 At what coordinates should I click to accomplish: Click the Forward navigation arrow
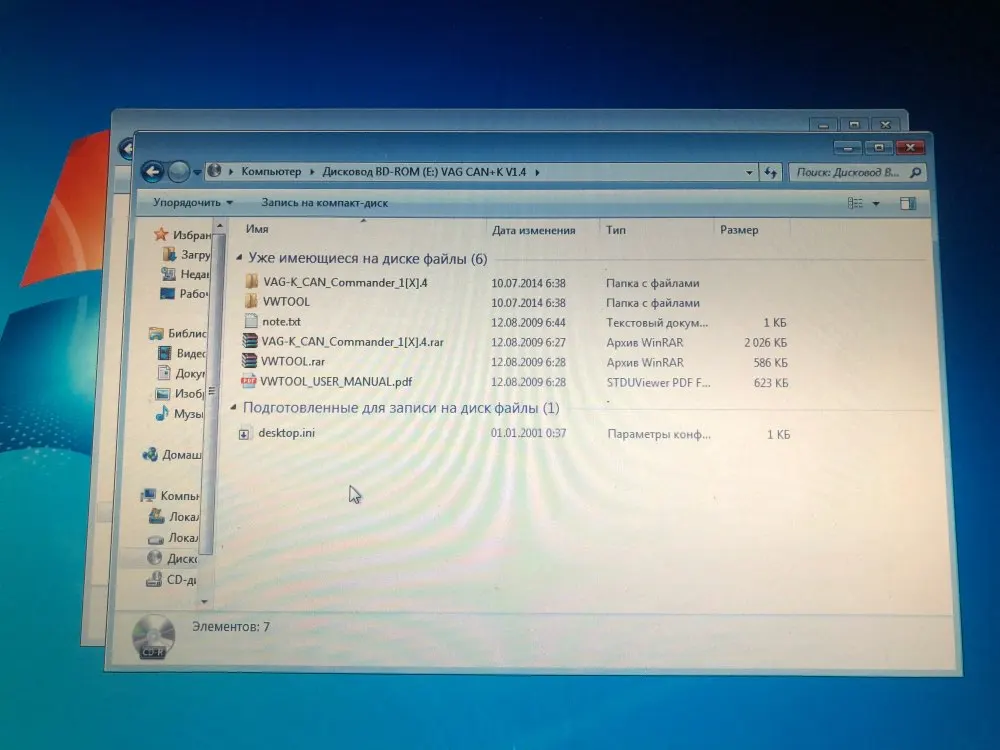pos(179,171)
